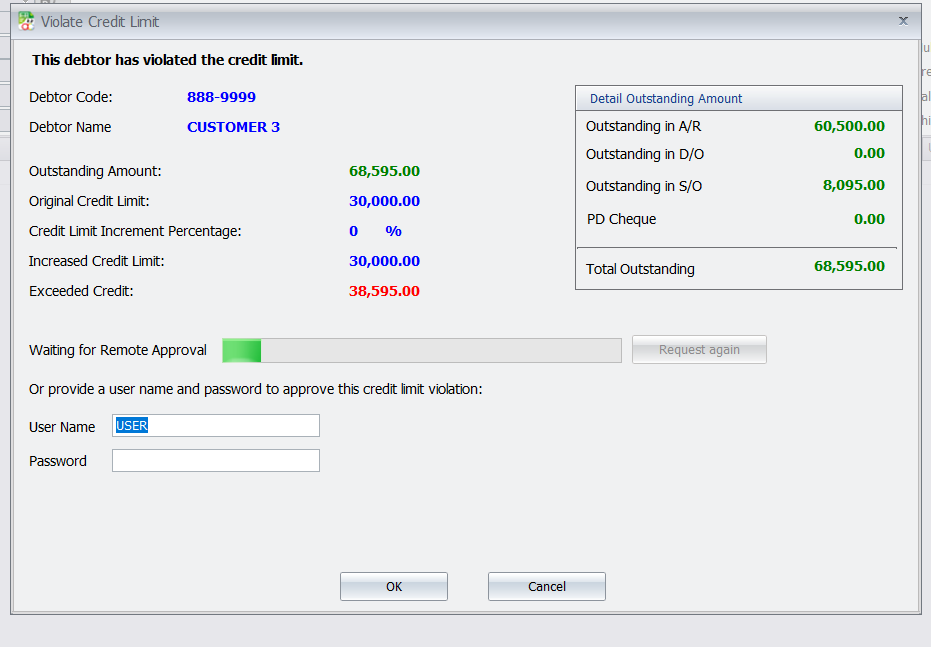Click the Violate Credit Limit title bar icon
This screenshot has height=647, width=931.
point(26,20)
